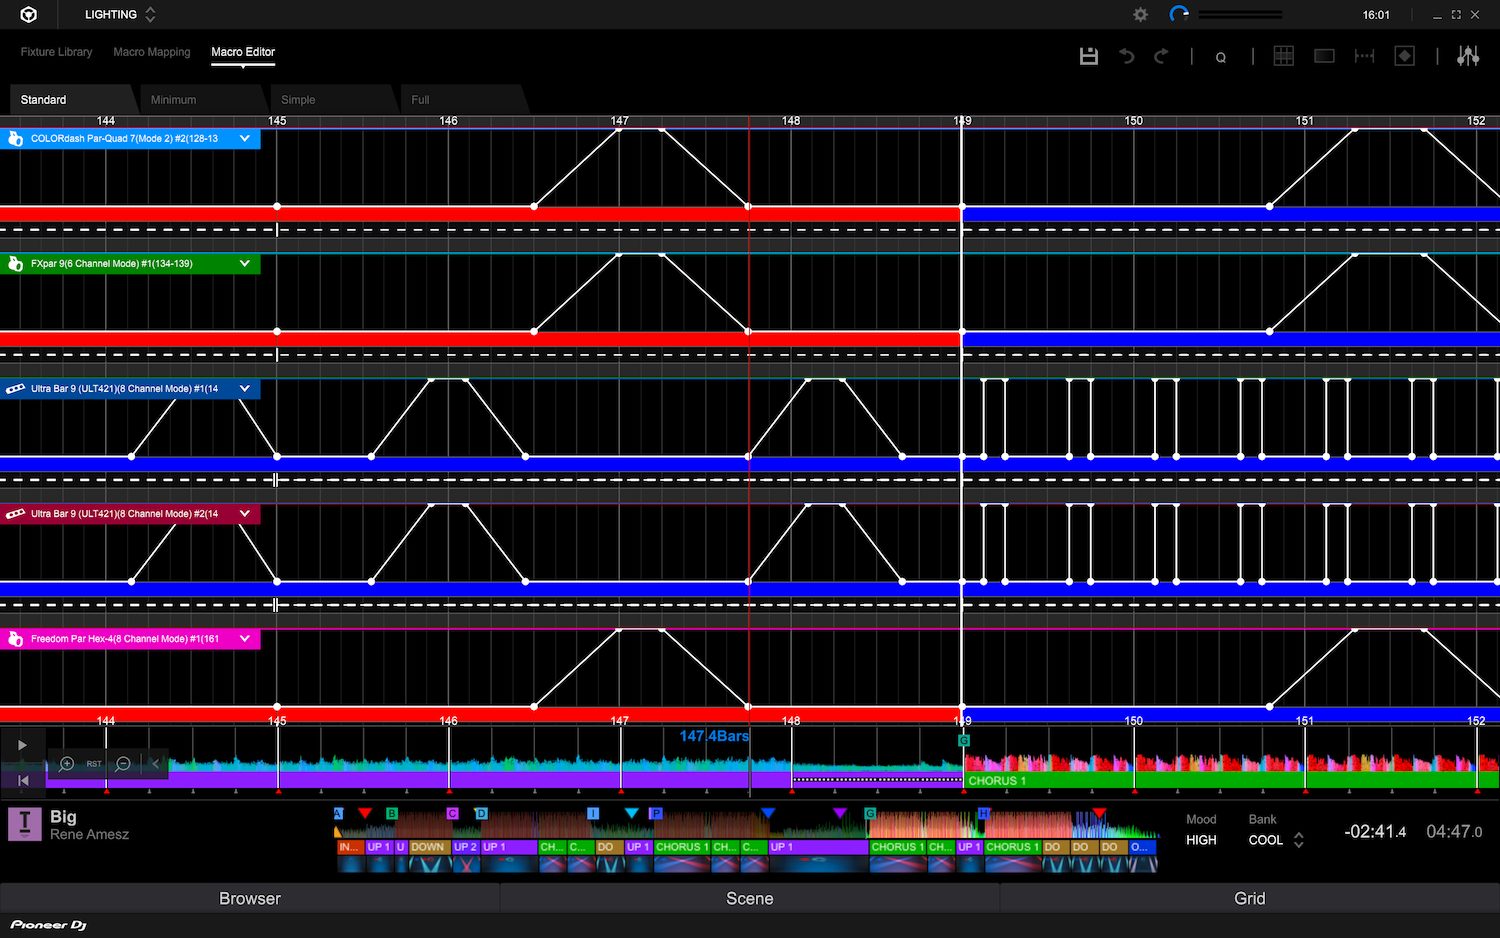The image size is (1500, 938).
Task: Undo the last macro edit
Action: (1125, 56)
